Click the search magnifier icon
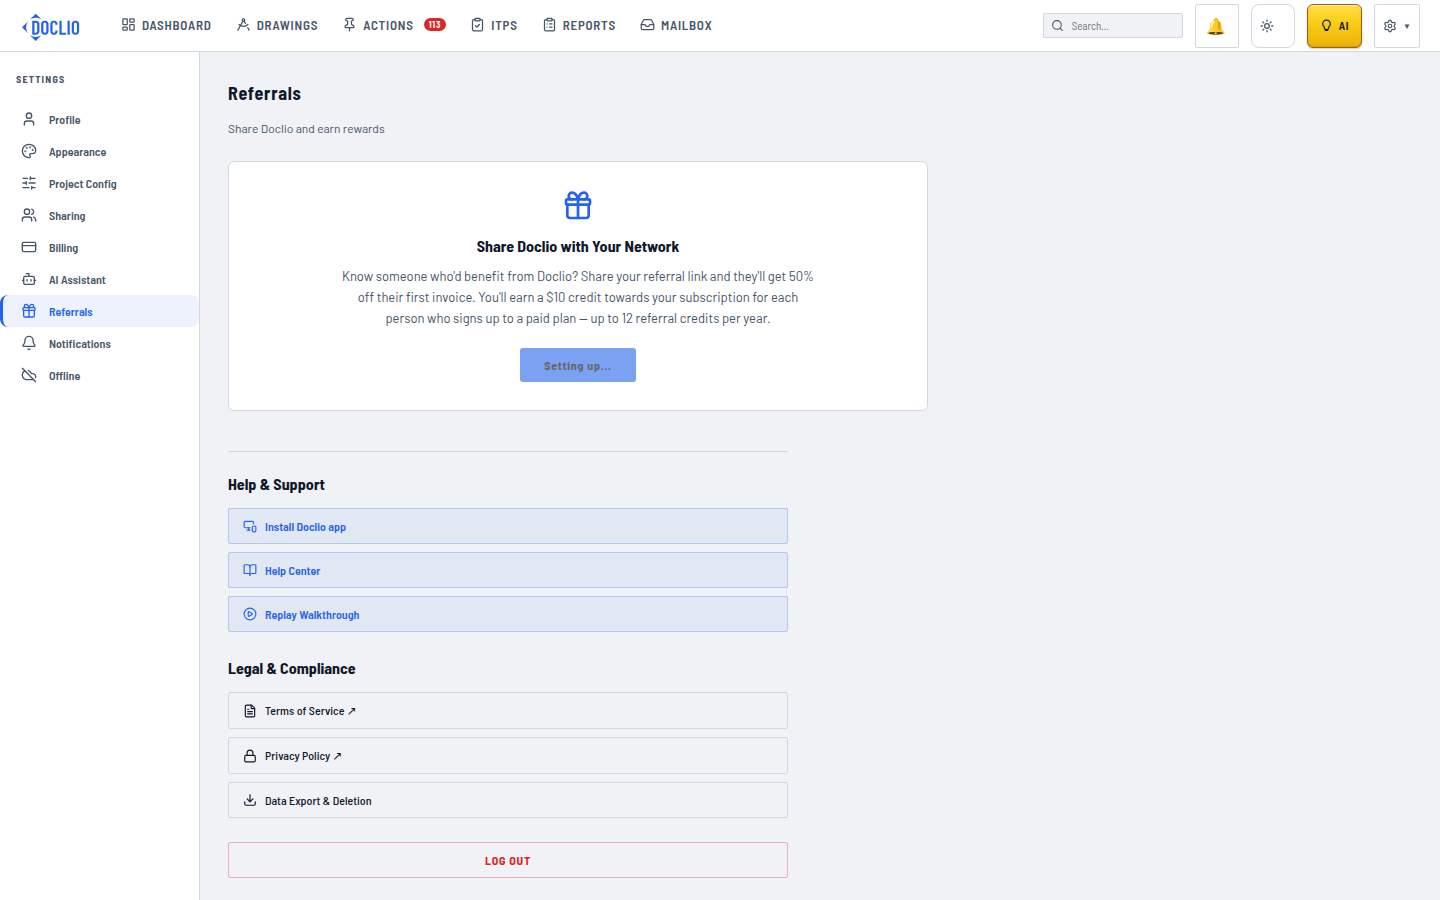 [x=1057, y=26]
